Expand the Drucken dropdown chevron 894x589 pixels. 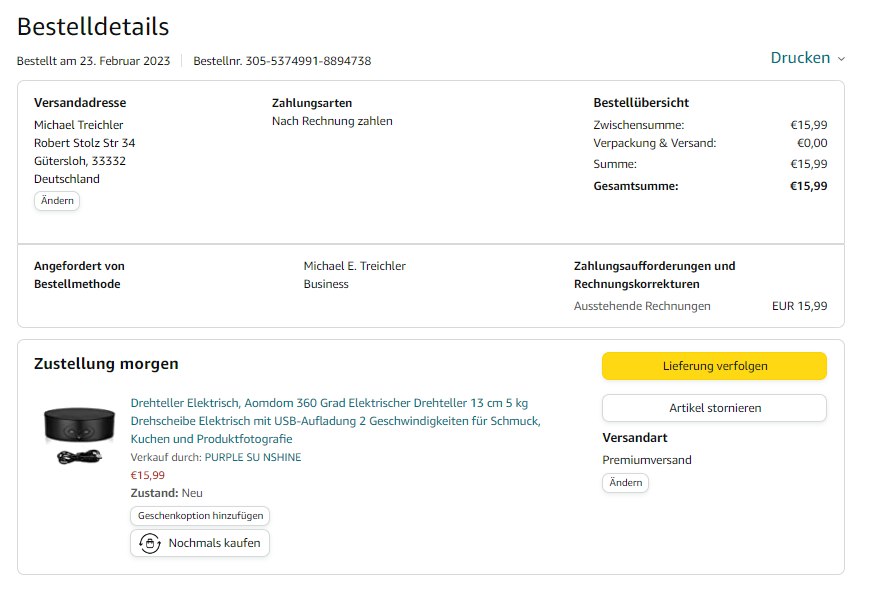tap(841, 59)
